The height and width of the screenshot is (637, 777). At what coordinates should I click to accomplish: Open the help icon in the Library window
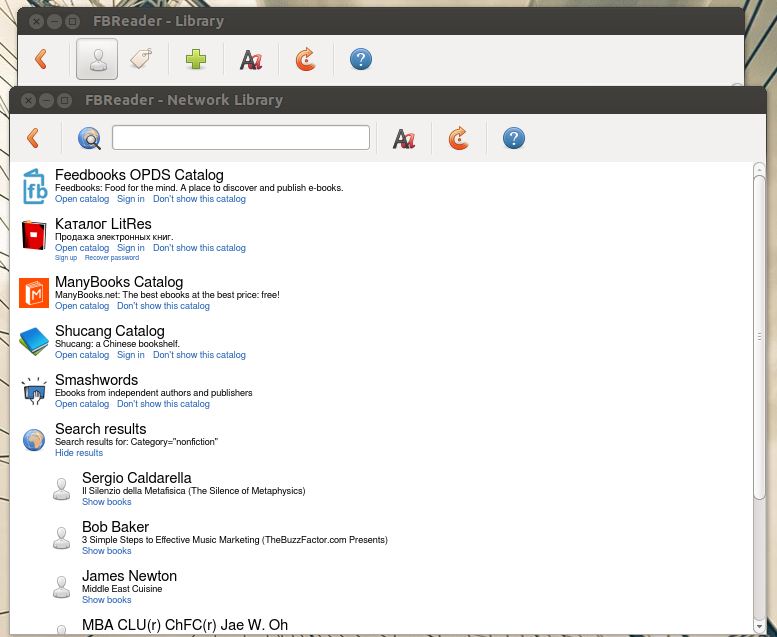pos(361,59)
